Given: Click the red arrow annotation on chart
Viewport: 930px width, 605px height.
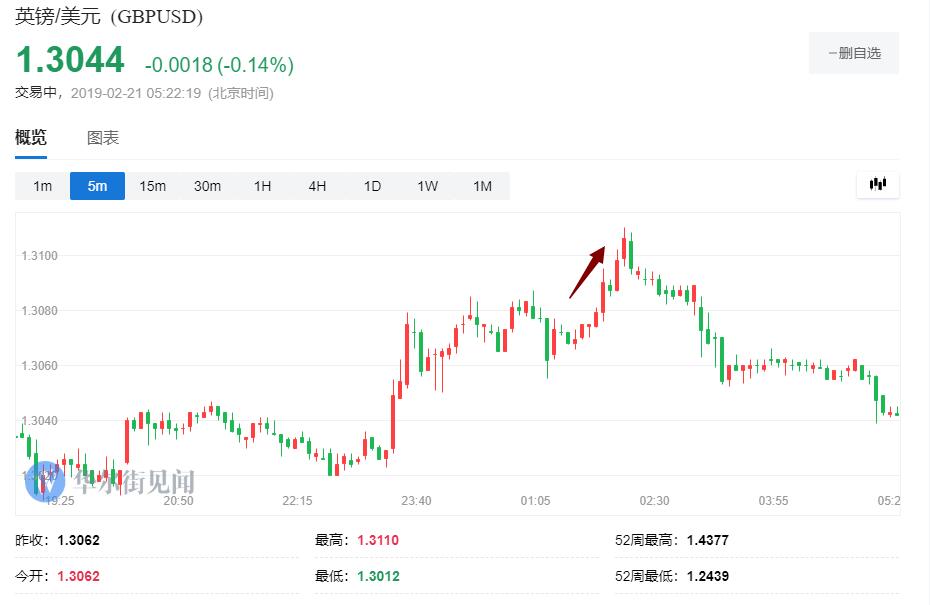Looking at the screenshot, I should coord(588,271).
